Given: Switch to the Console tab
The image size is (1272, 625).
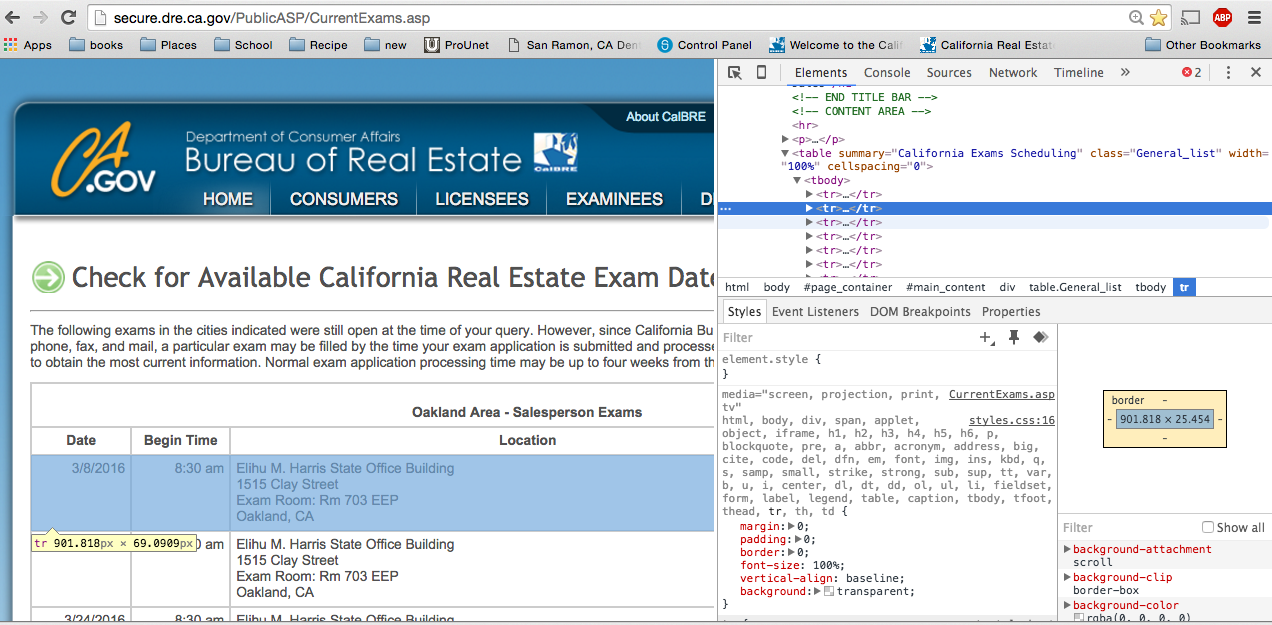Looking at the screenshot, I should click(x=887, y=72).
